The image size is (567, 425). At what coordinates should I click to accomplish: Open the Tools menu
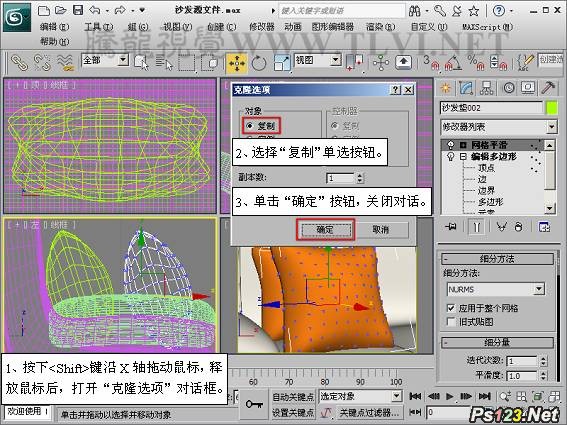click(x=99, y=27)
